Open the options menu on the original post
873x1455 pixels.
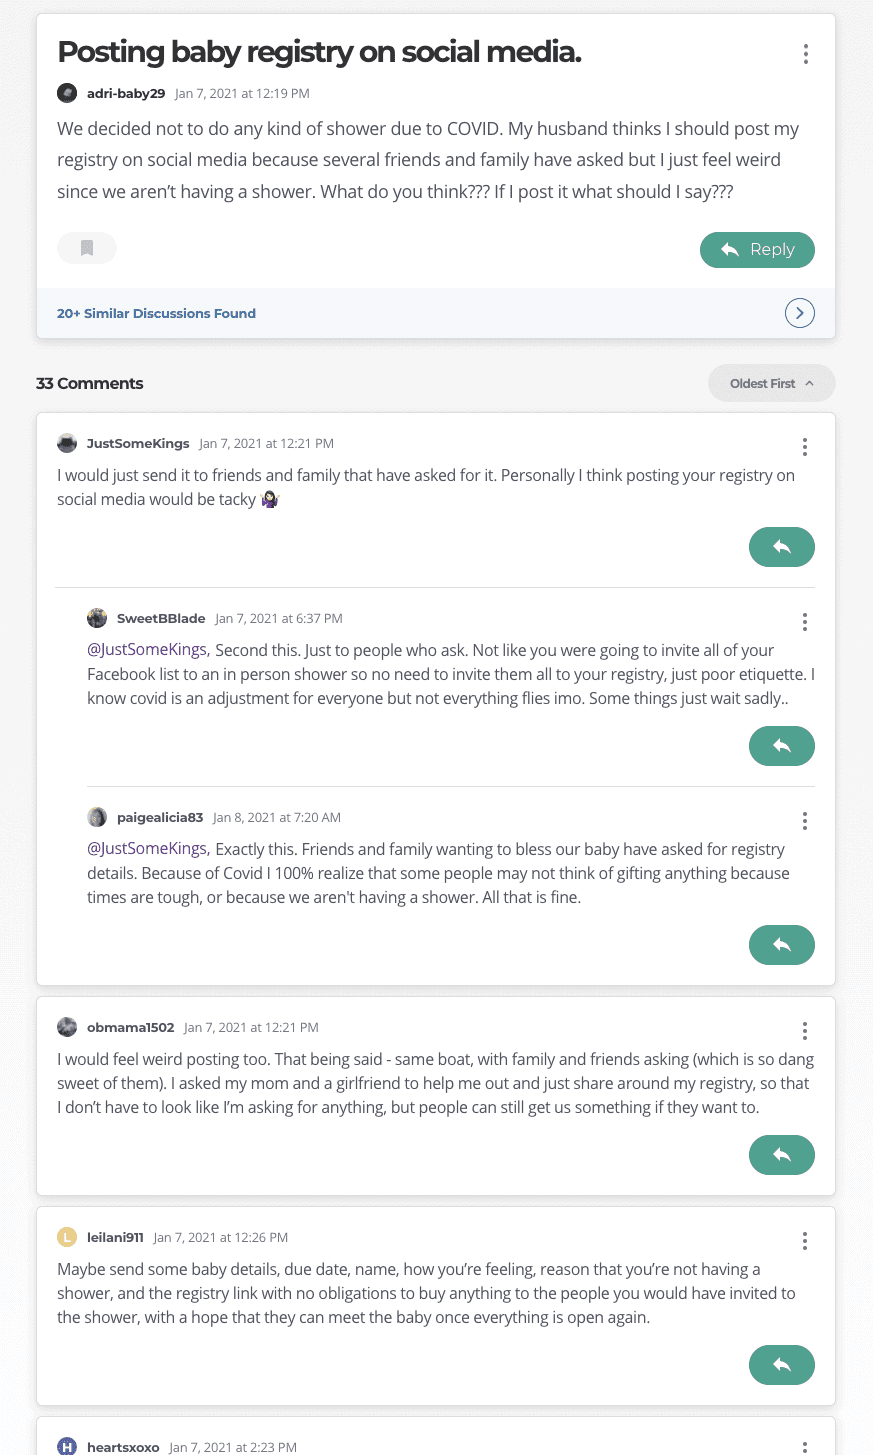click(x=806, y=54)
